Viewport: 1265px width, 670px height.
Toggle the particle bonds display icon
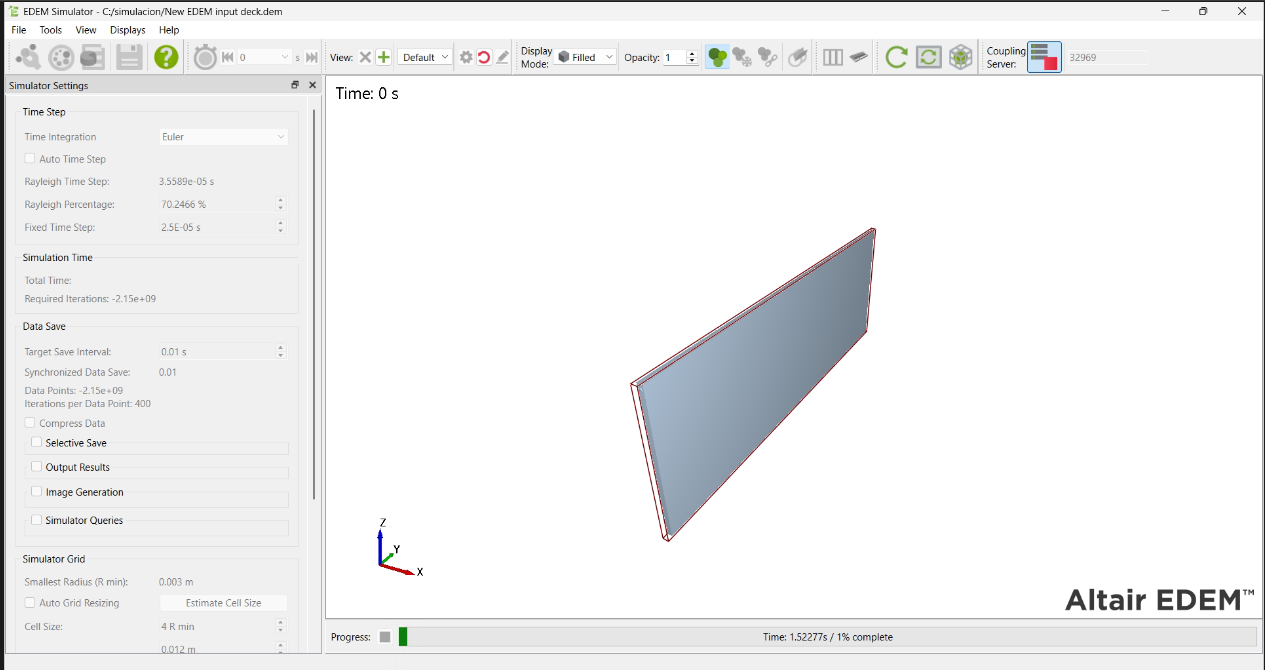767,57
